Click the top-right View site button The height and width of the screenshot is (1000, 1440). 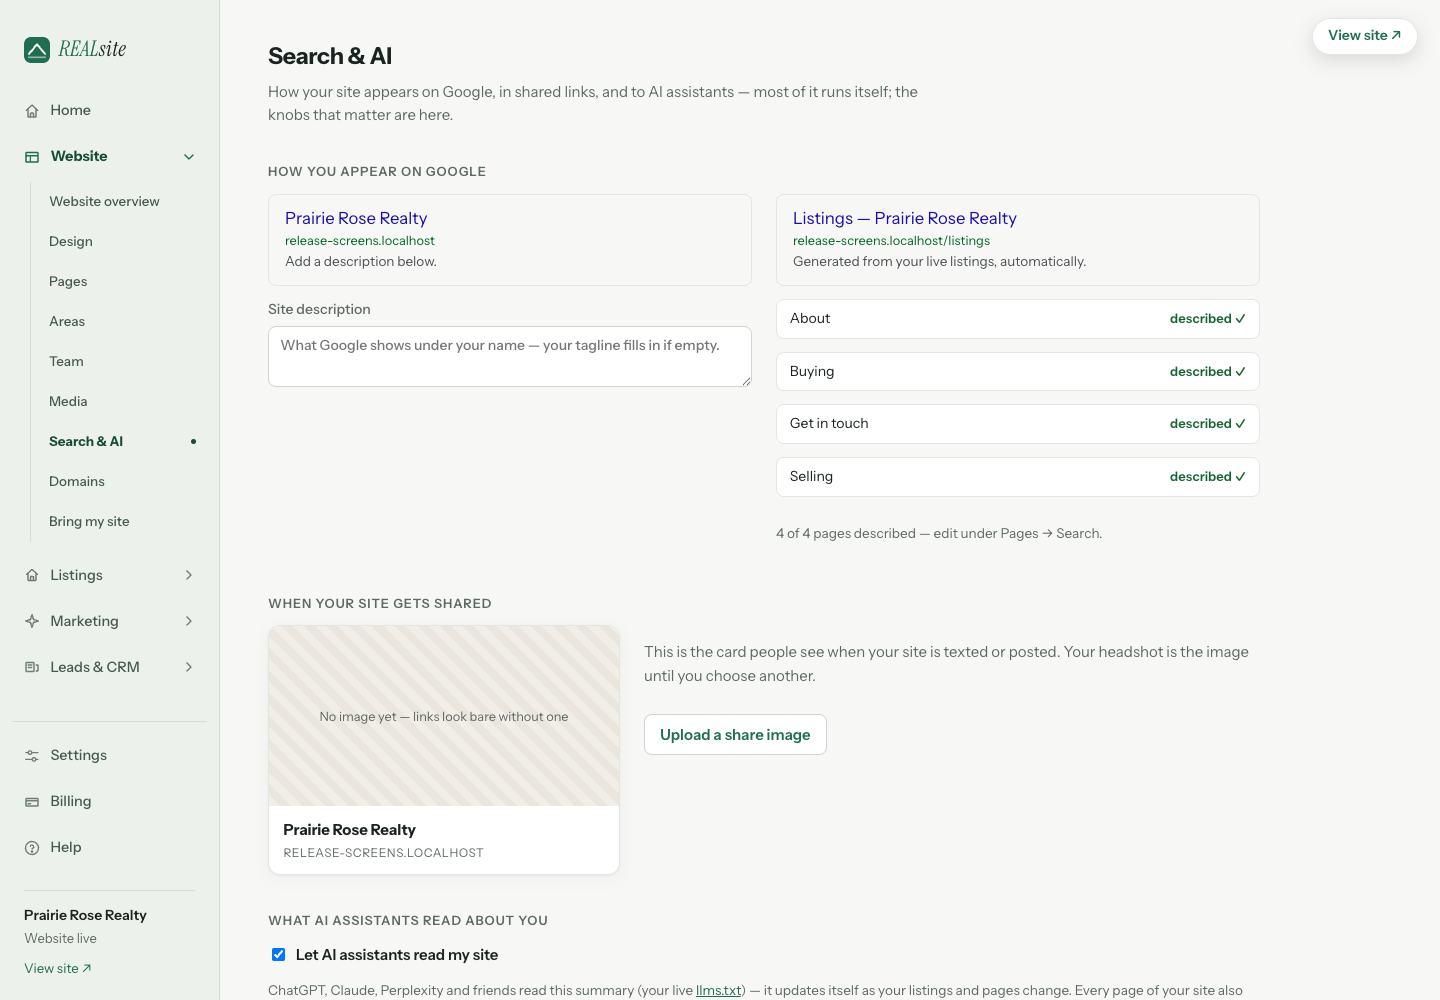tap(1365, 36)
